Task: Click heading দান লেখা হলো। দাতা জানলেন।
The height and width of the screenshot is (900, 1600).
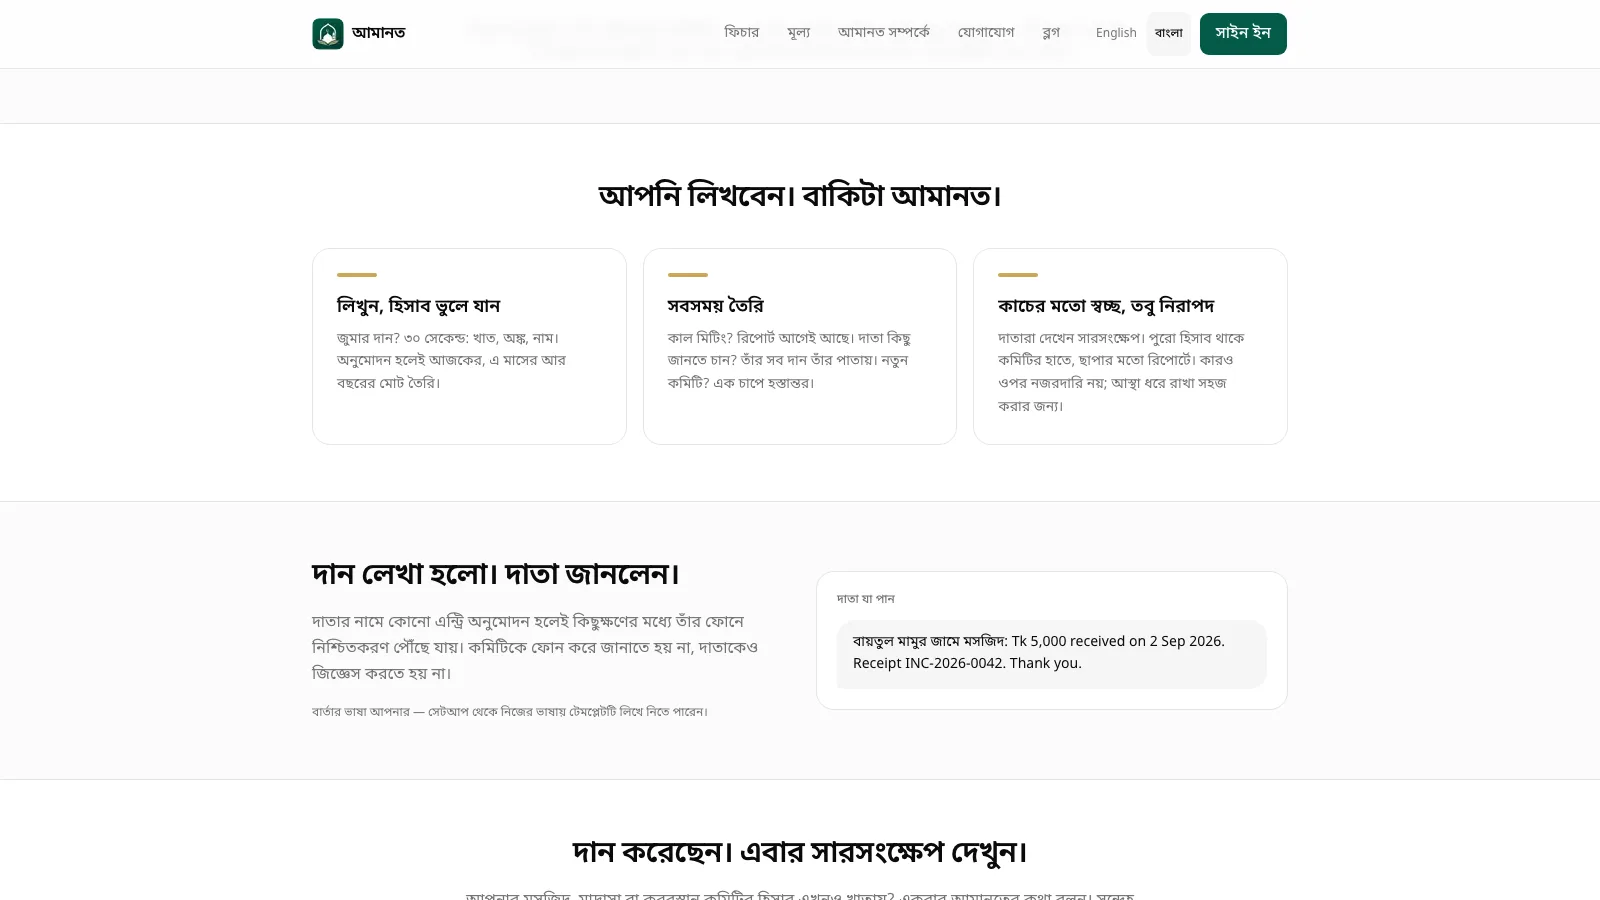Action: tap(496, 574)
